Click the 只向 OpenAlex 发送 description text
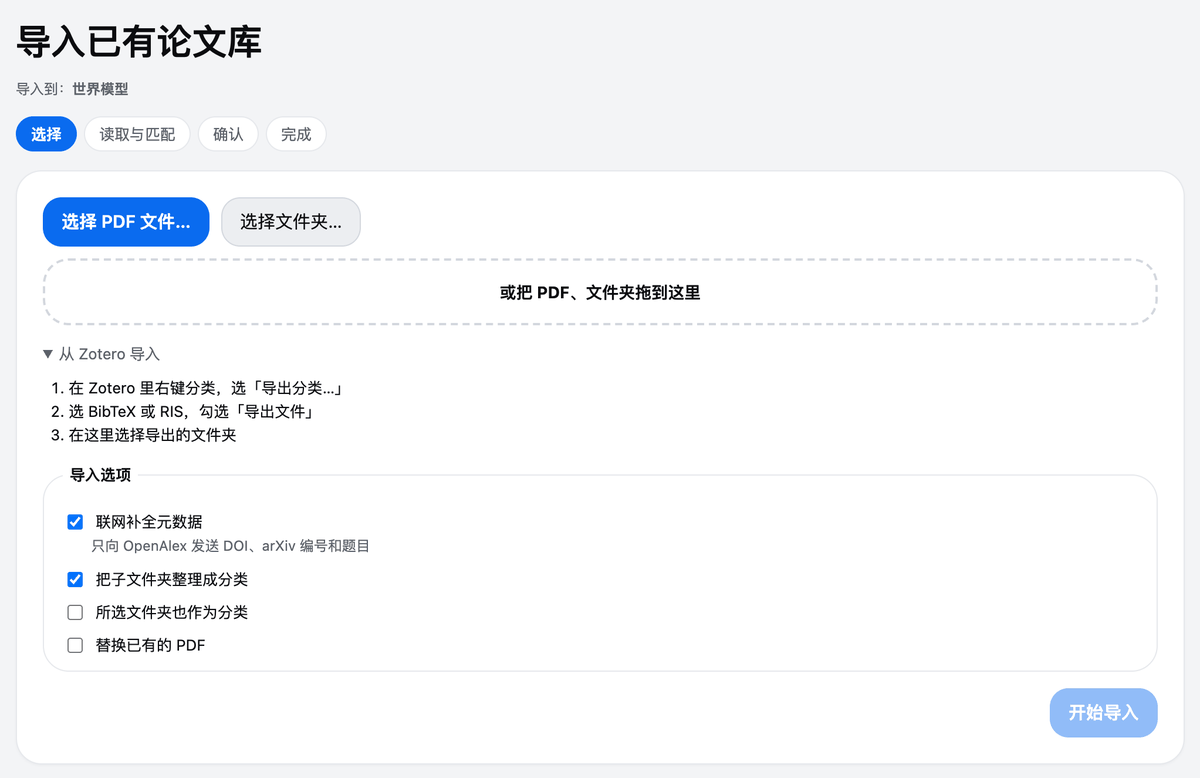This screenshot has height=778, width=1200. [x=231, y=546]
